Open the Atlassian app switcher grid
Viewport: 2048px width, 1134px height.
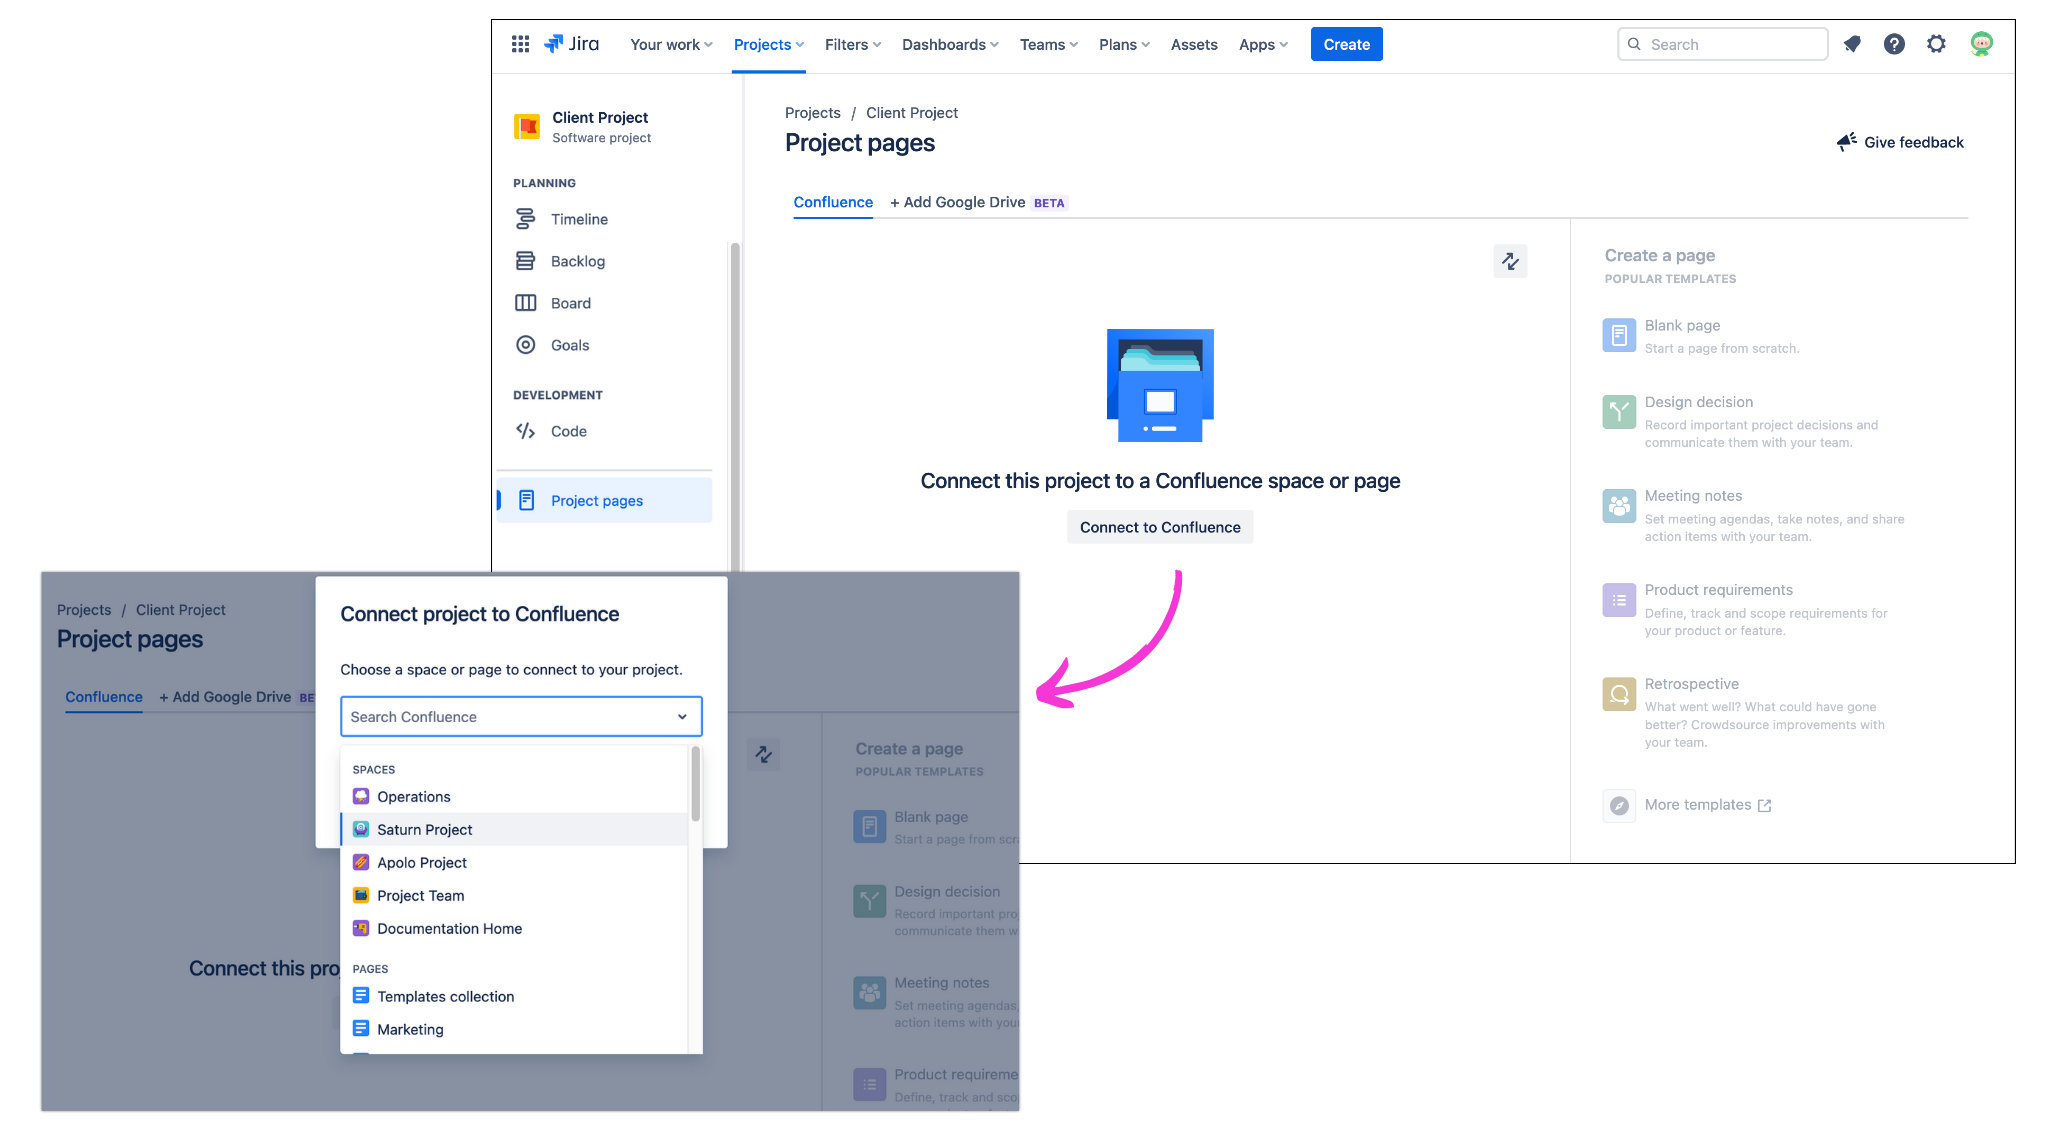coord(520,43)
